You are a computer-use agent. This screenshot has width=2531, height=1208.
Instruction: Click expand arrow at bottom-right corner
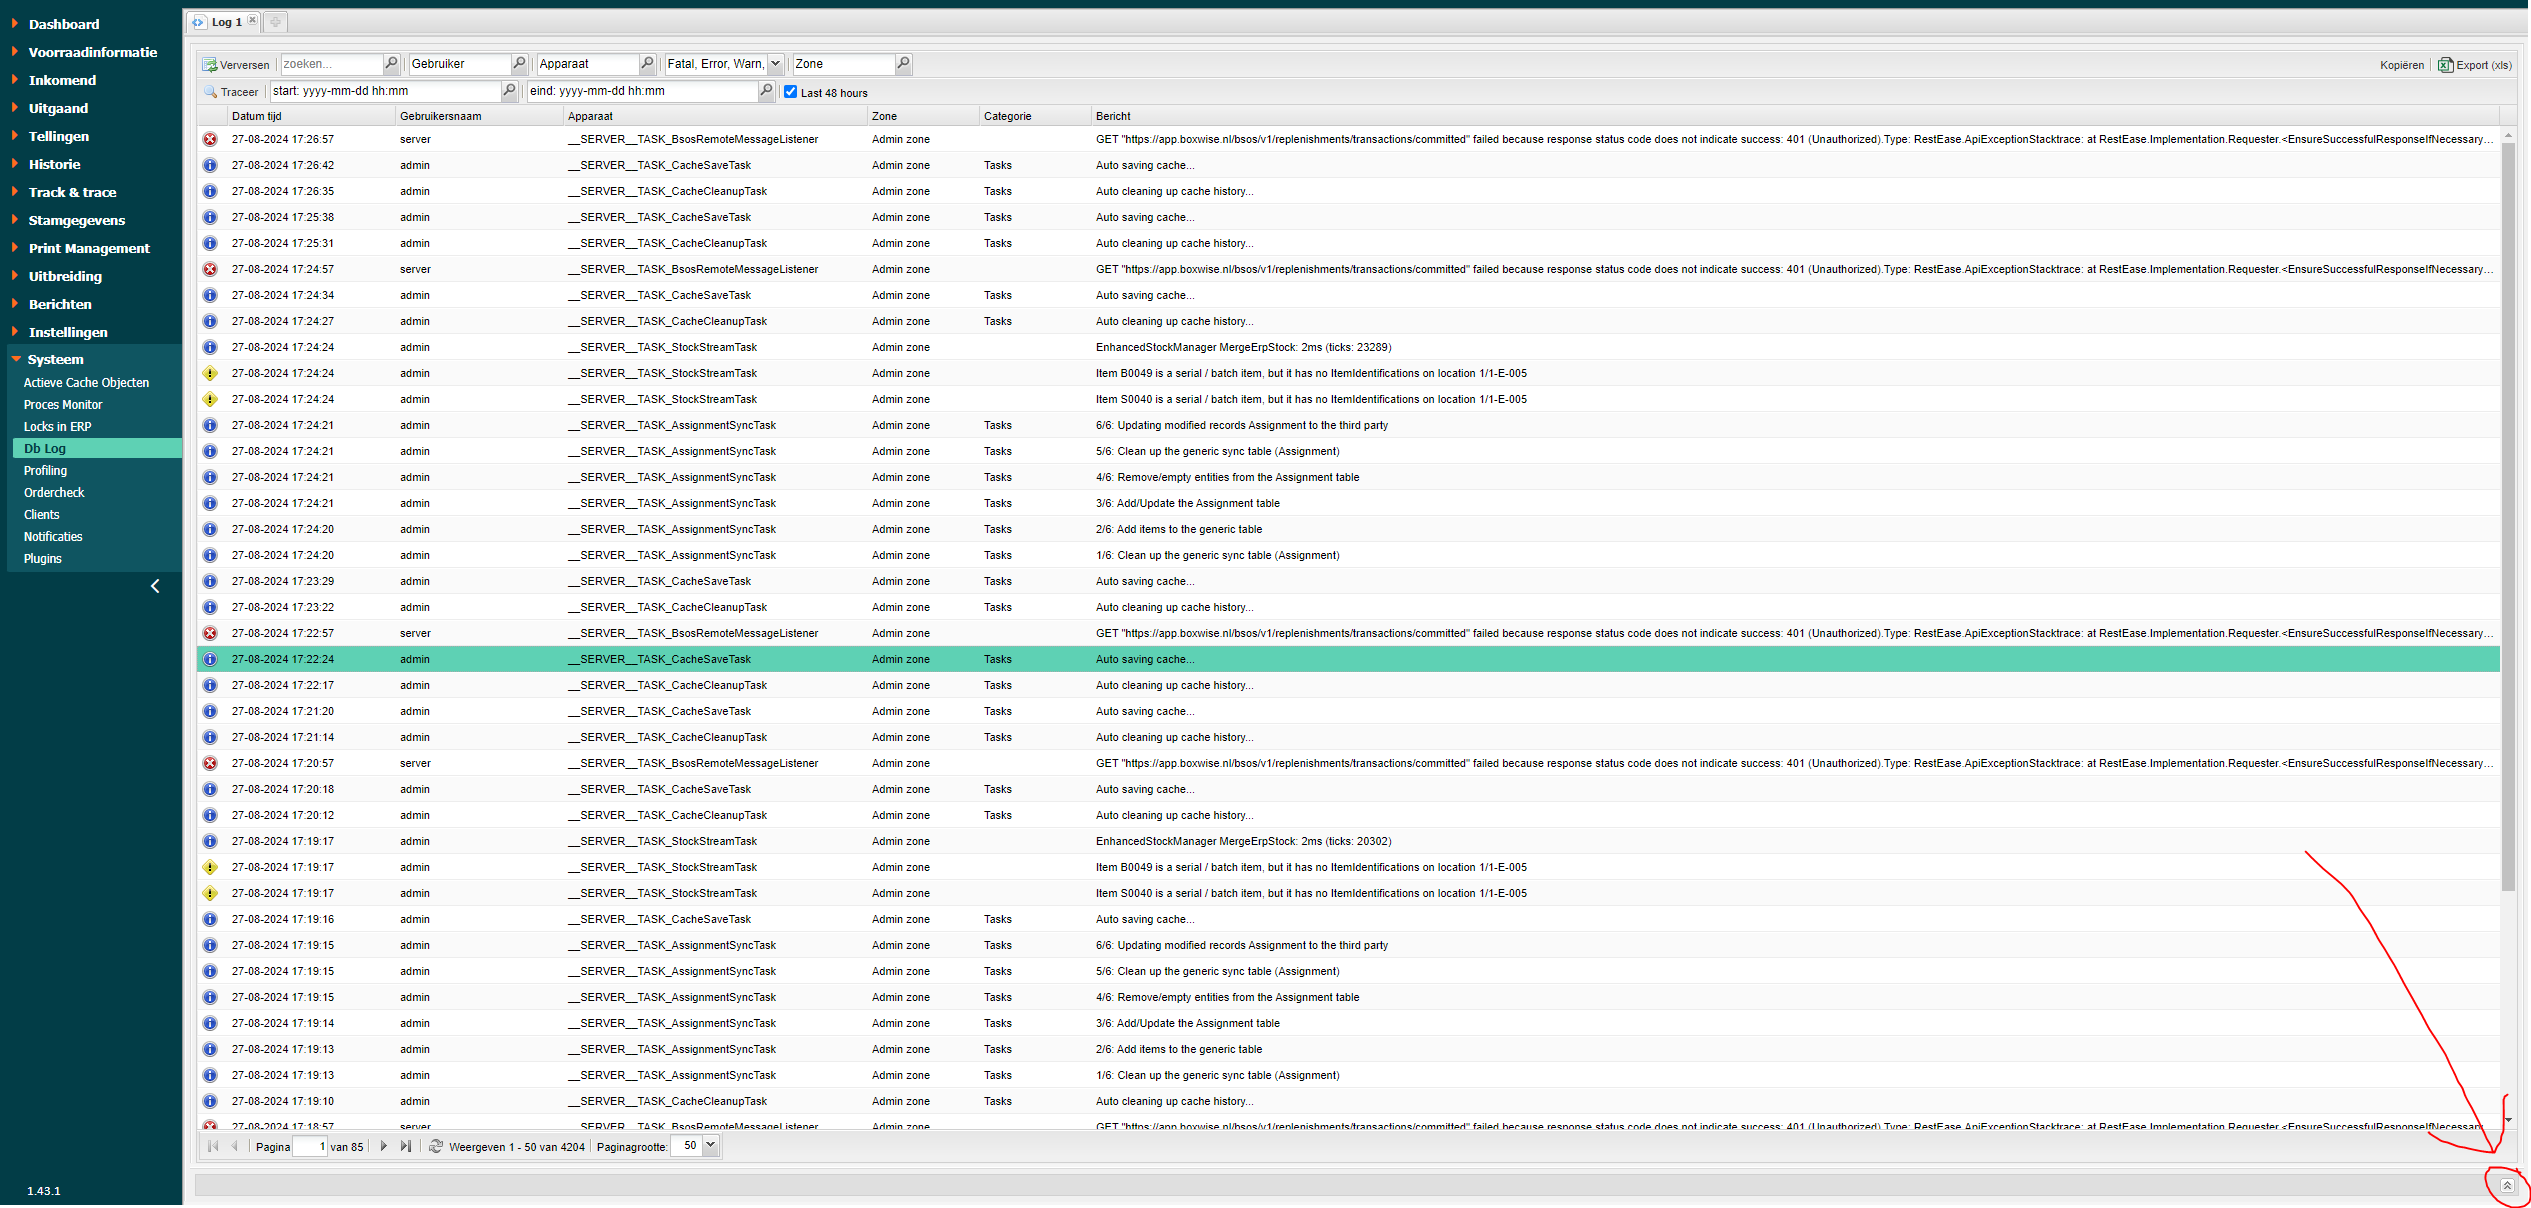coord(2506,1185)
